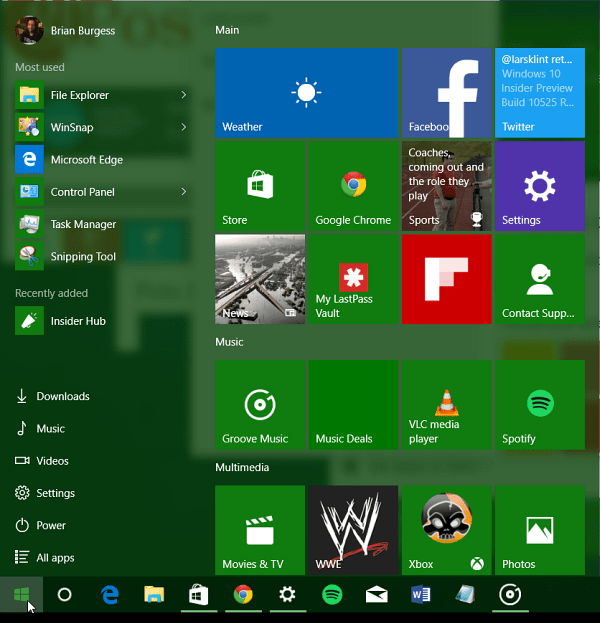Click the Main group heading
600x623 pixels.
point(227,30)
